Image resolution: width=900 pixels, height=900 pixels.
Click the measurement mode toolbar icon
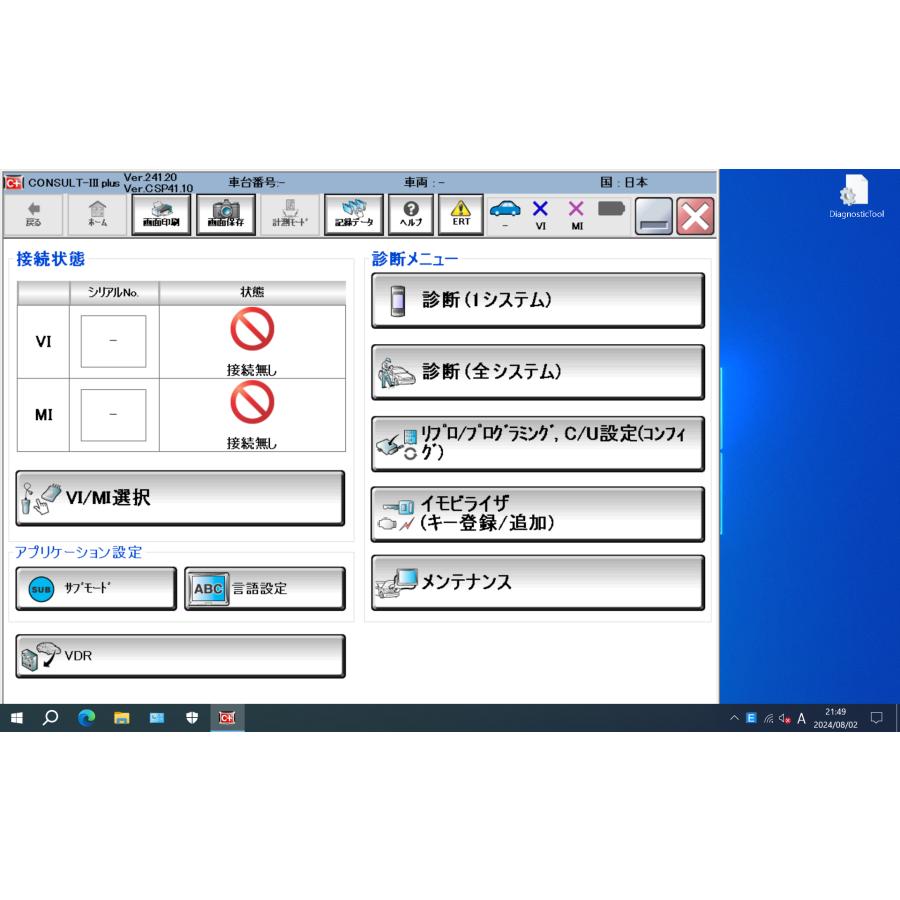pyautogui.click(x=290, y=214)
